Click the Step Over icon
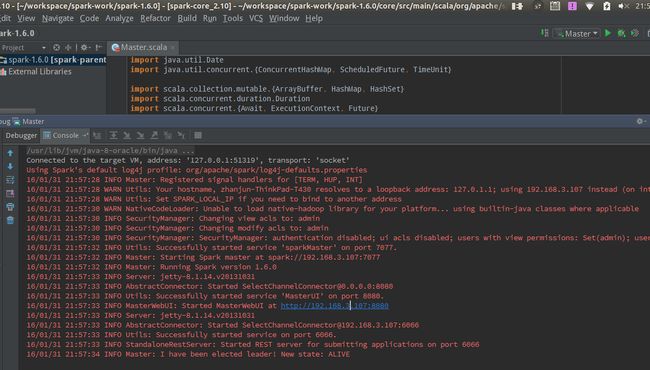The width and height of the screenshot is (650, 370). pos(113,135)
